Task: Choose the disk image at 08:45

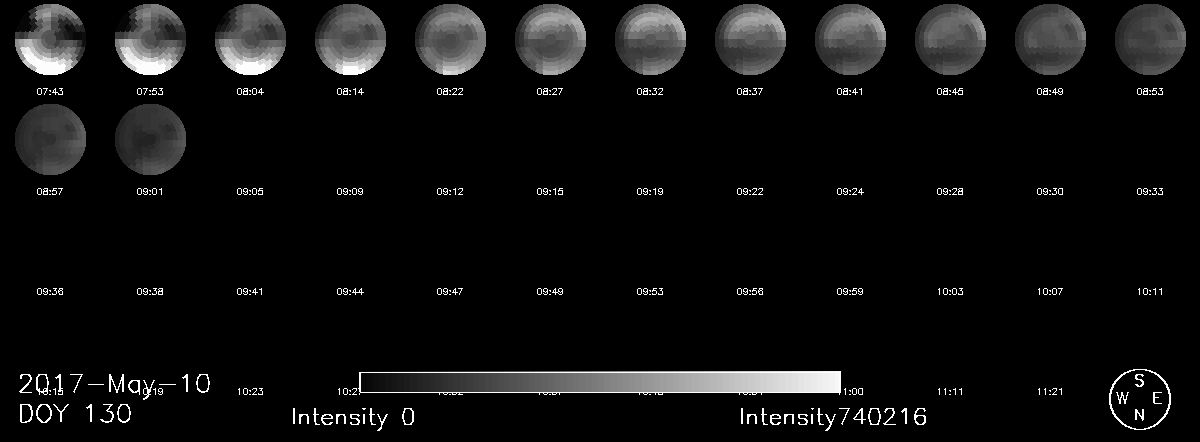Action: point(950,39)
